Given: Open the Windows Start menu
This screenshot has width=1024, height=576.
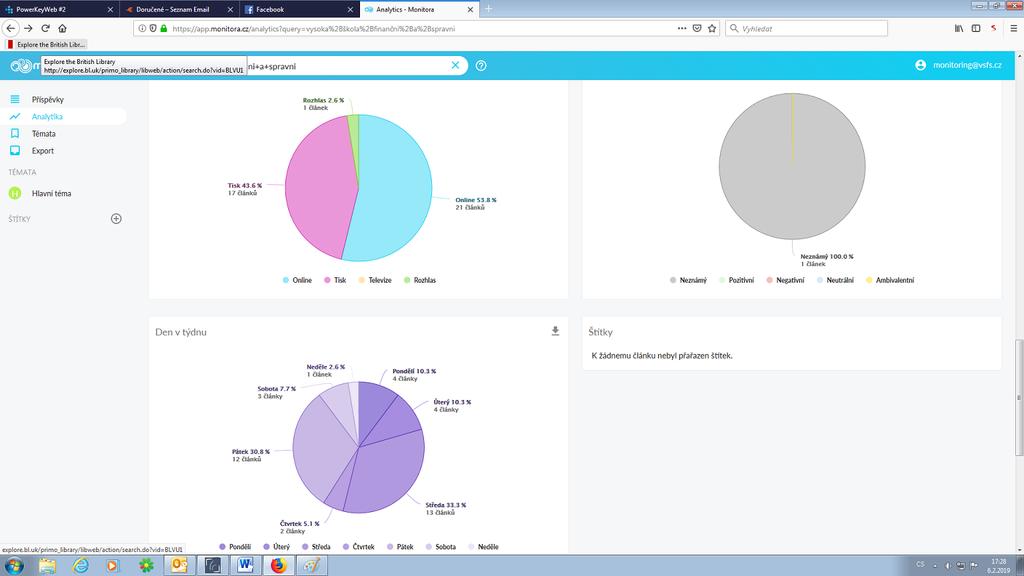Looking at the screenshot, I should [14, 566].
